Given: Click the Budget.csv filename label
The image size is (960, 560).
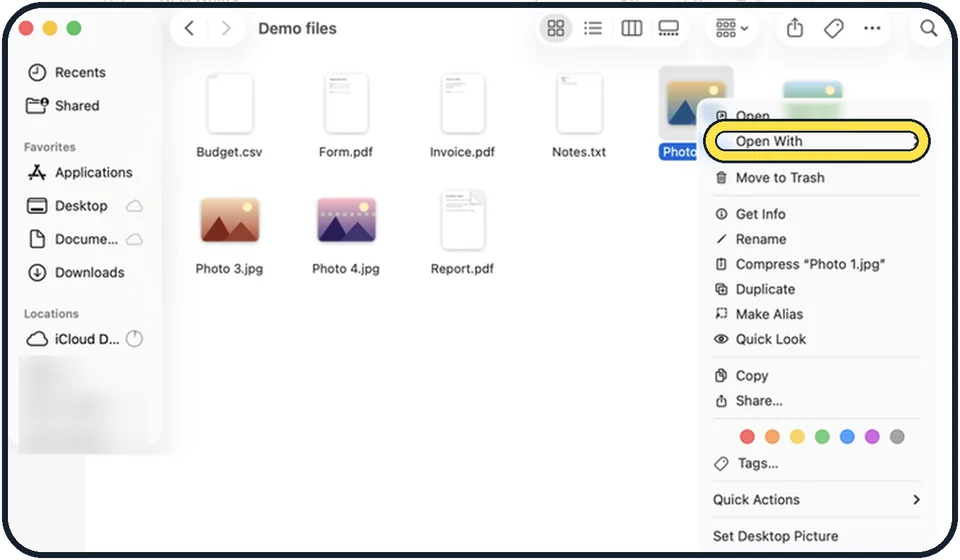Looking at the screenshot, I should (230, 152).
